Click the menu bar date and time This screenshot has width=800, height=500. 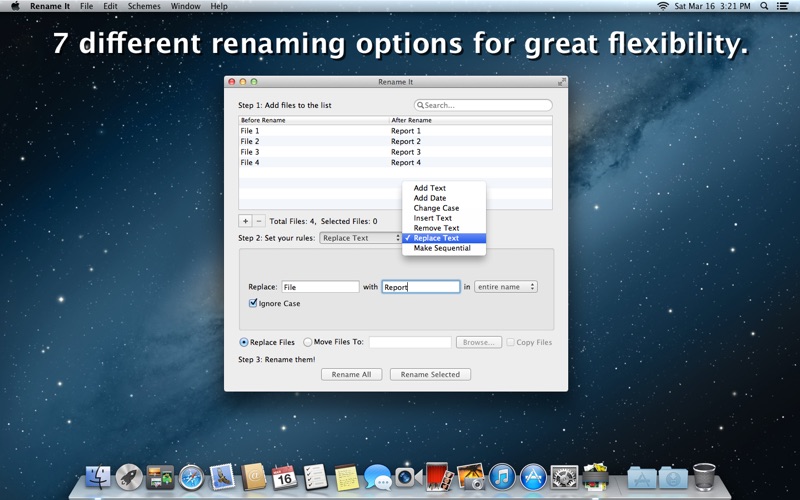712,6
